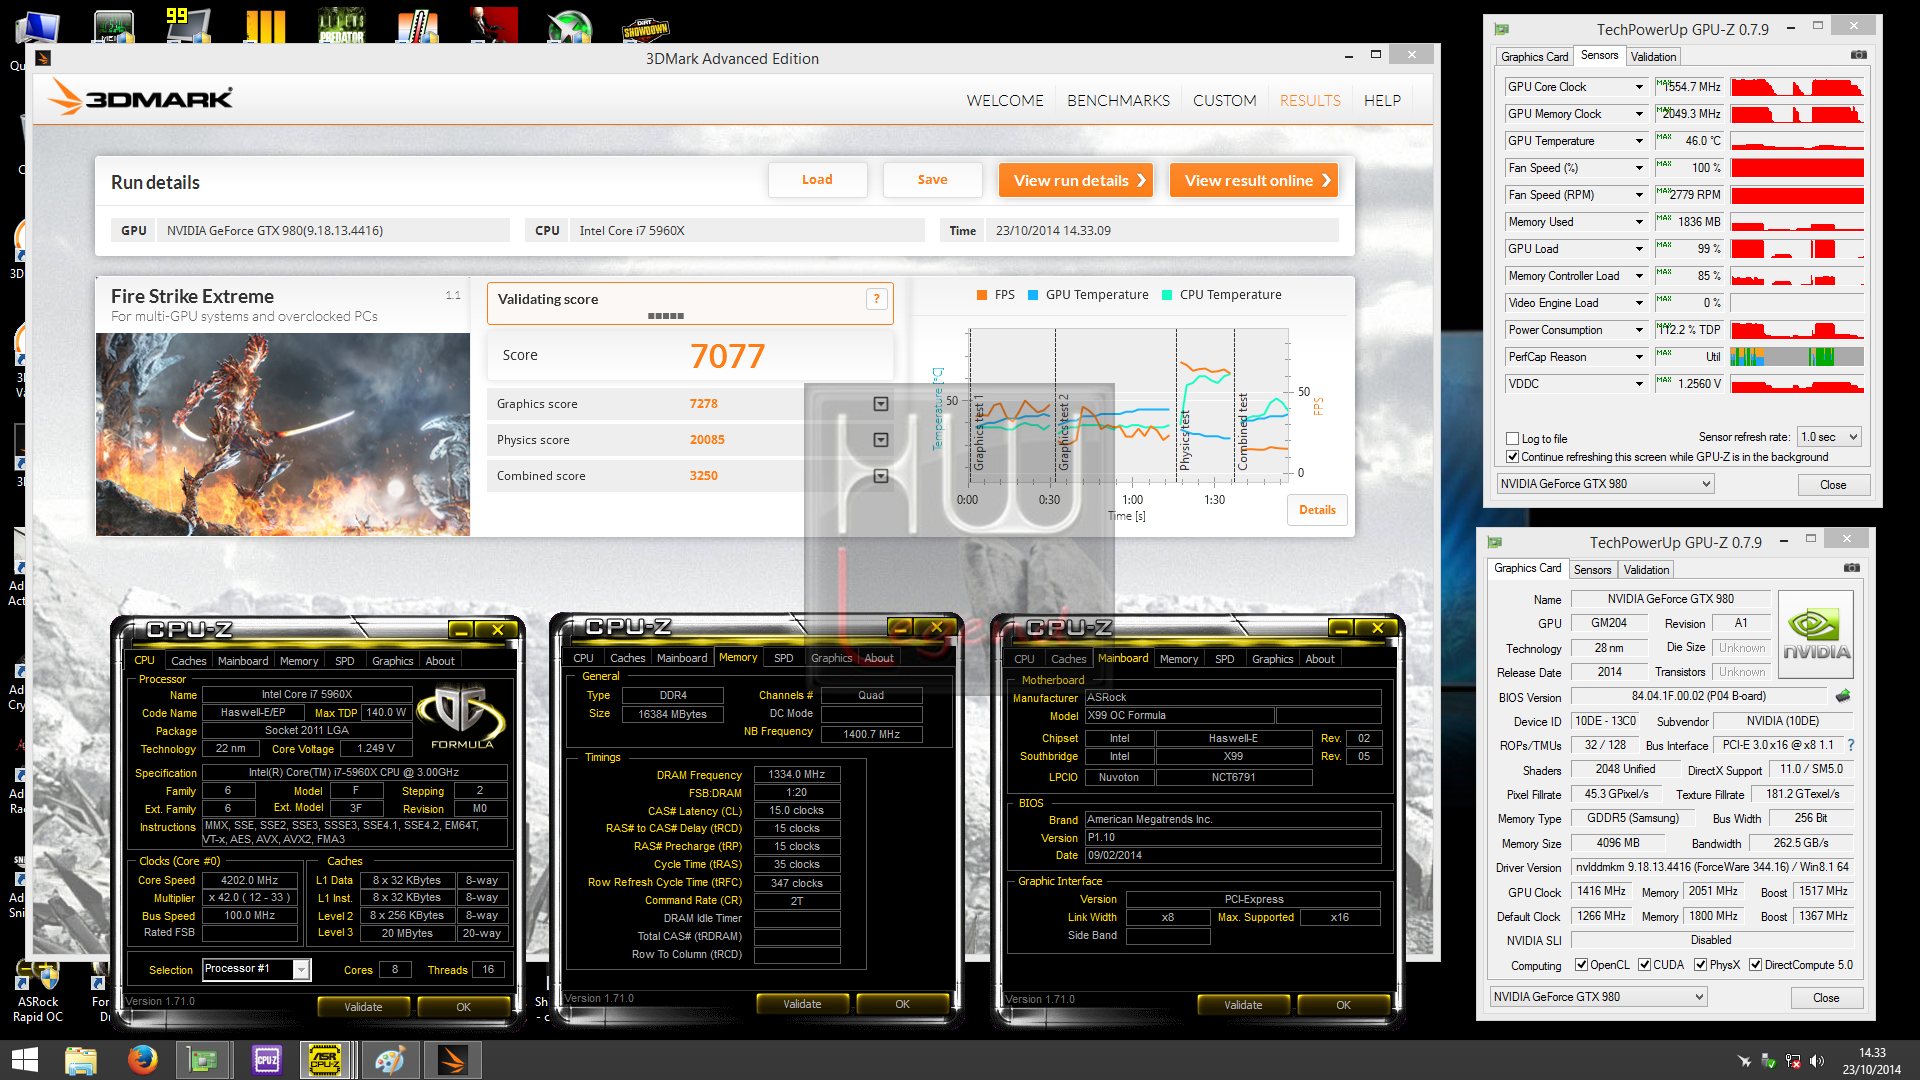Enable Log to file checkbox

click(x=1513, y=438)
